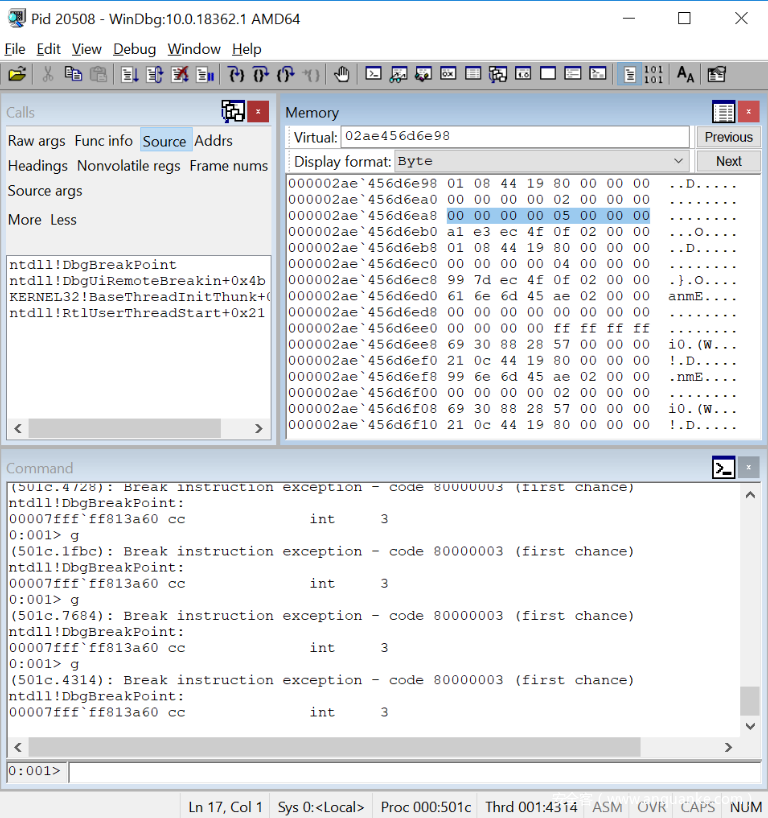The width and height of the screenshot is (768, 818).
Task: Toggle source mode on in toolbar
Action: pyautogui.click(x=629, y=74)
